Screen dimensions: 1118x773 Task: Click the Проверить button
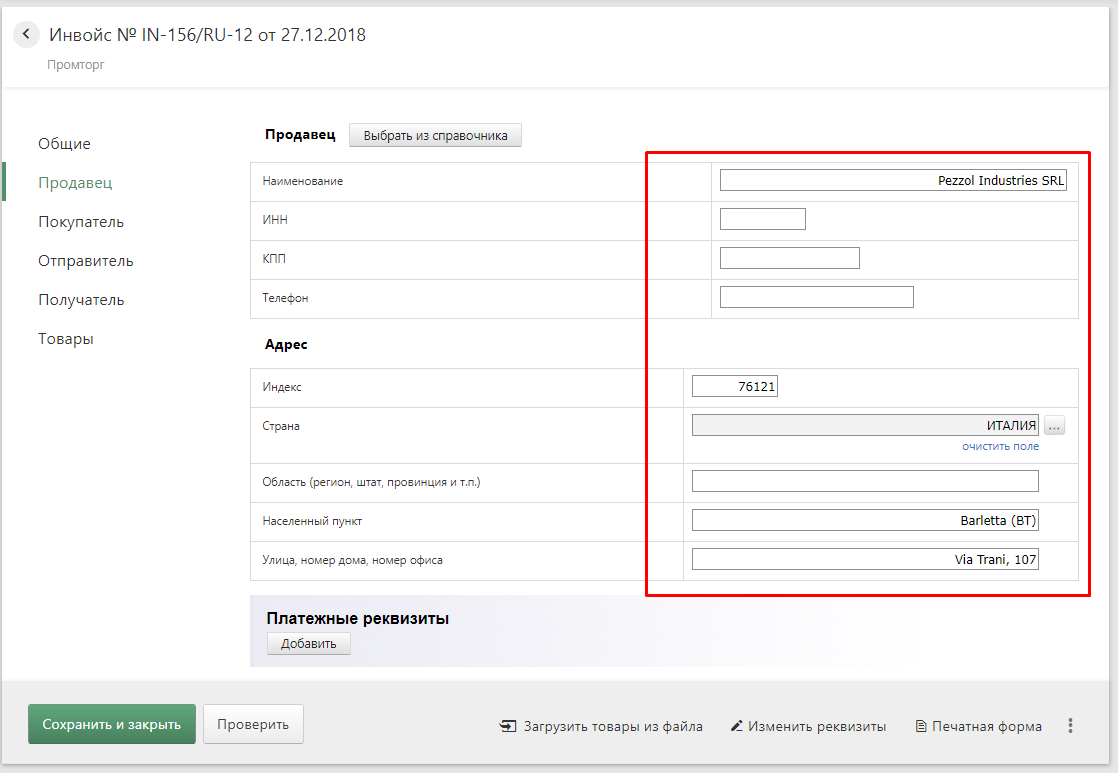click(253, 724)
